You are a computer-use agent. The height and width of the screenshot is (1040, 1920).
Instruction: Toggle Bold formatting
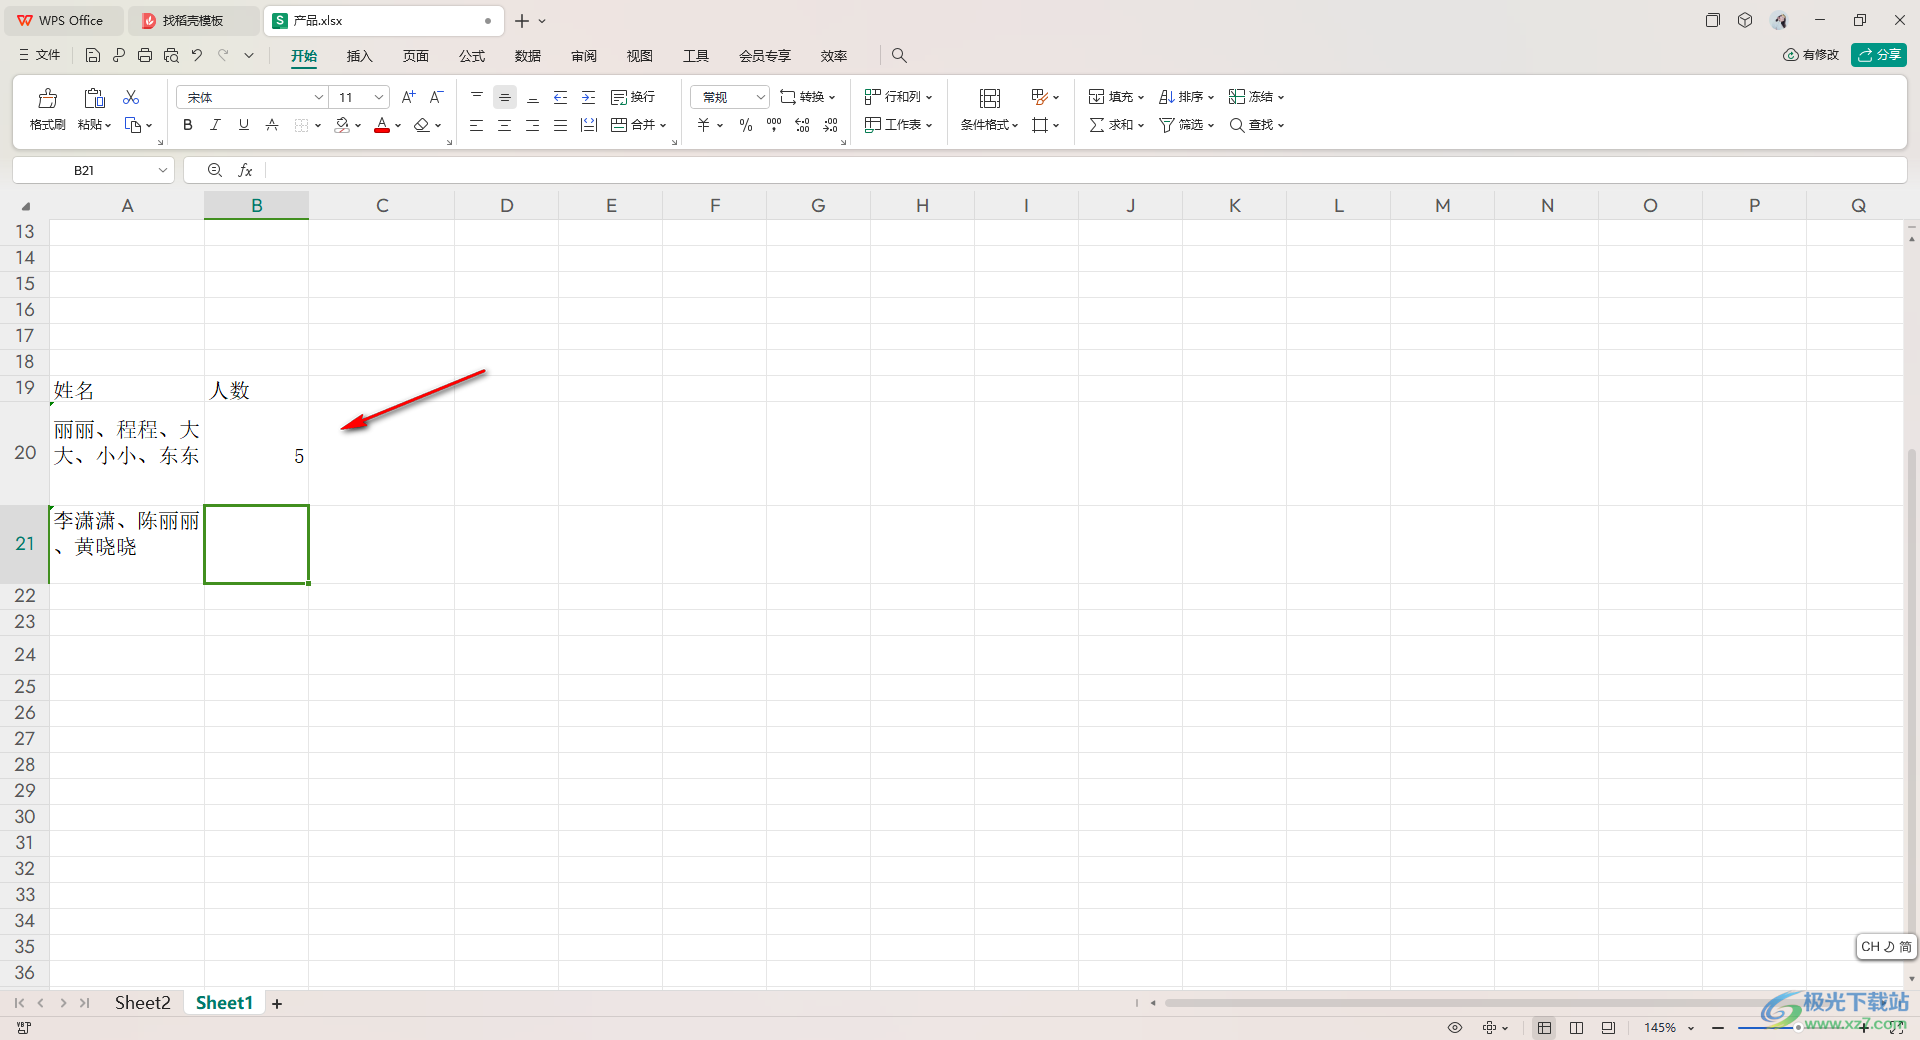(x=187, y=125)
